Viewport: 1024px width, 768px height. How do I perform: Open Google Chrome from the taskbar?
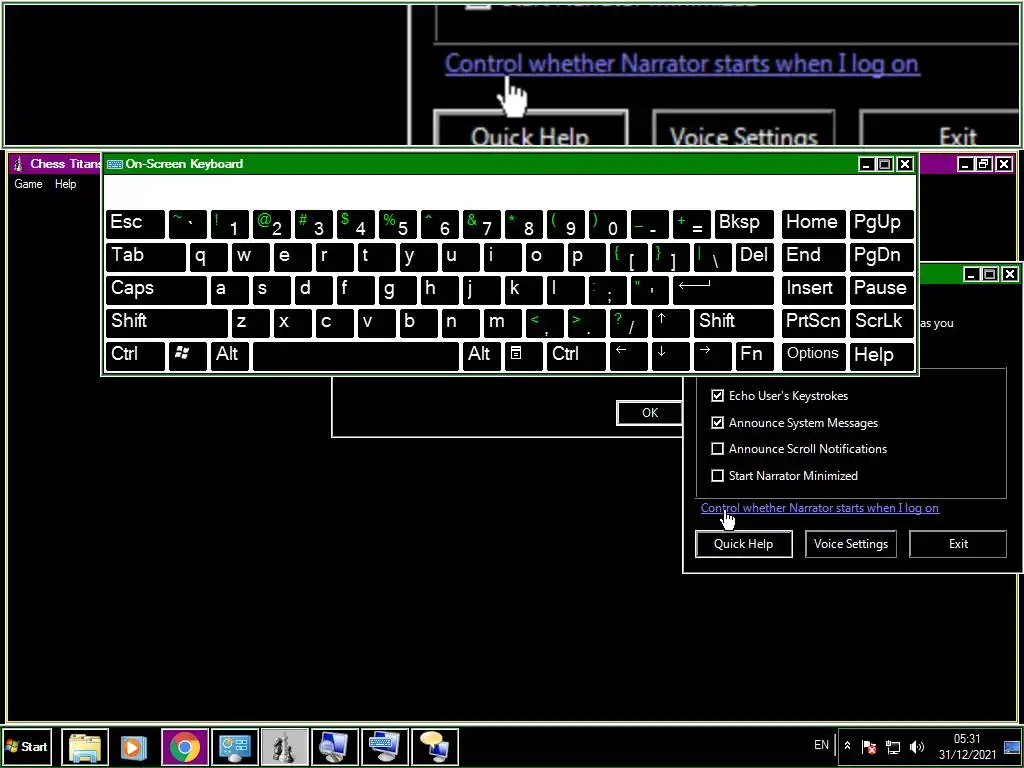tap(185, 746)
